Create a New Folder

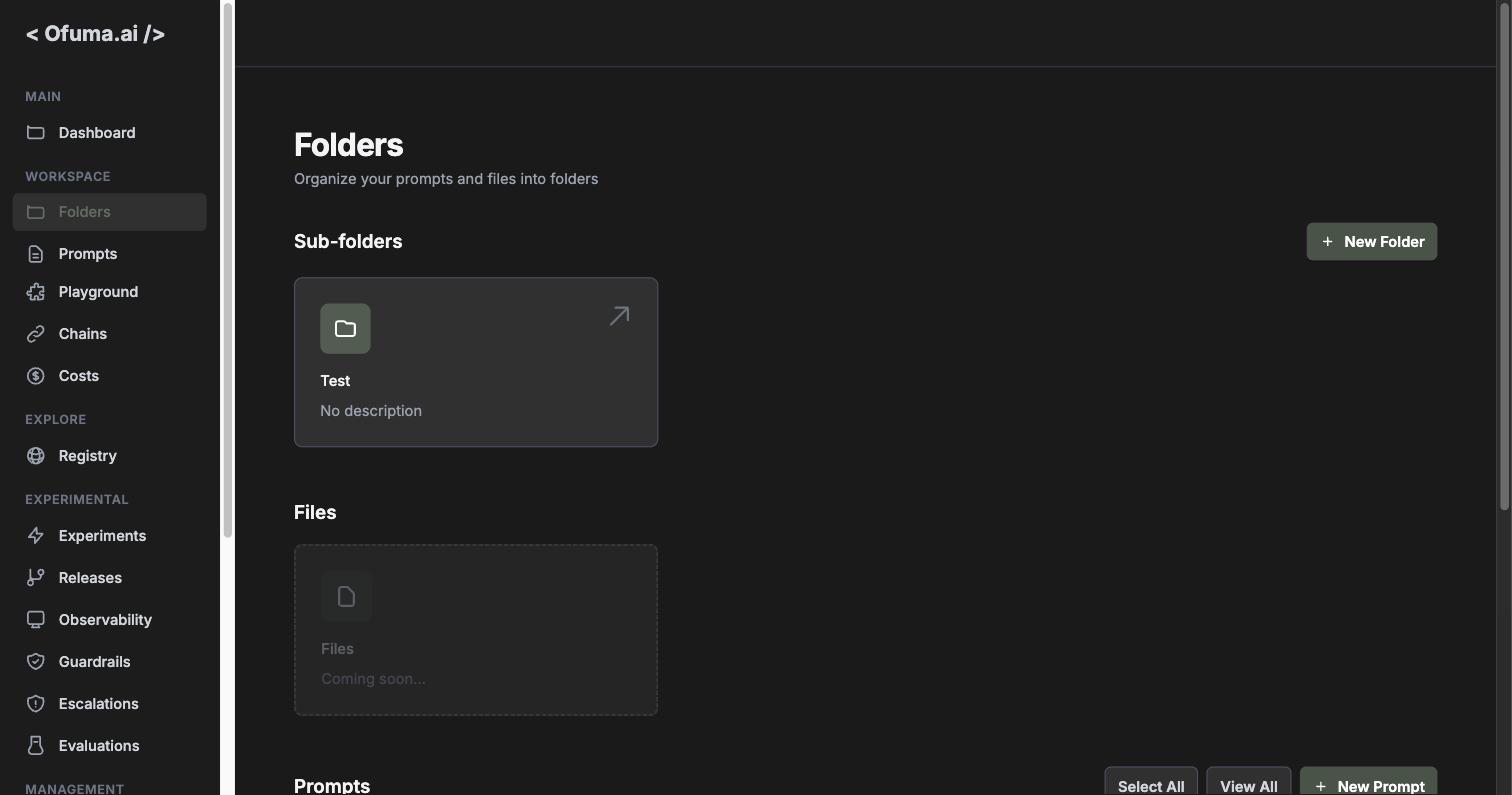point(1372,242)
